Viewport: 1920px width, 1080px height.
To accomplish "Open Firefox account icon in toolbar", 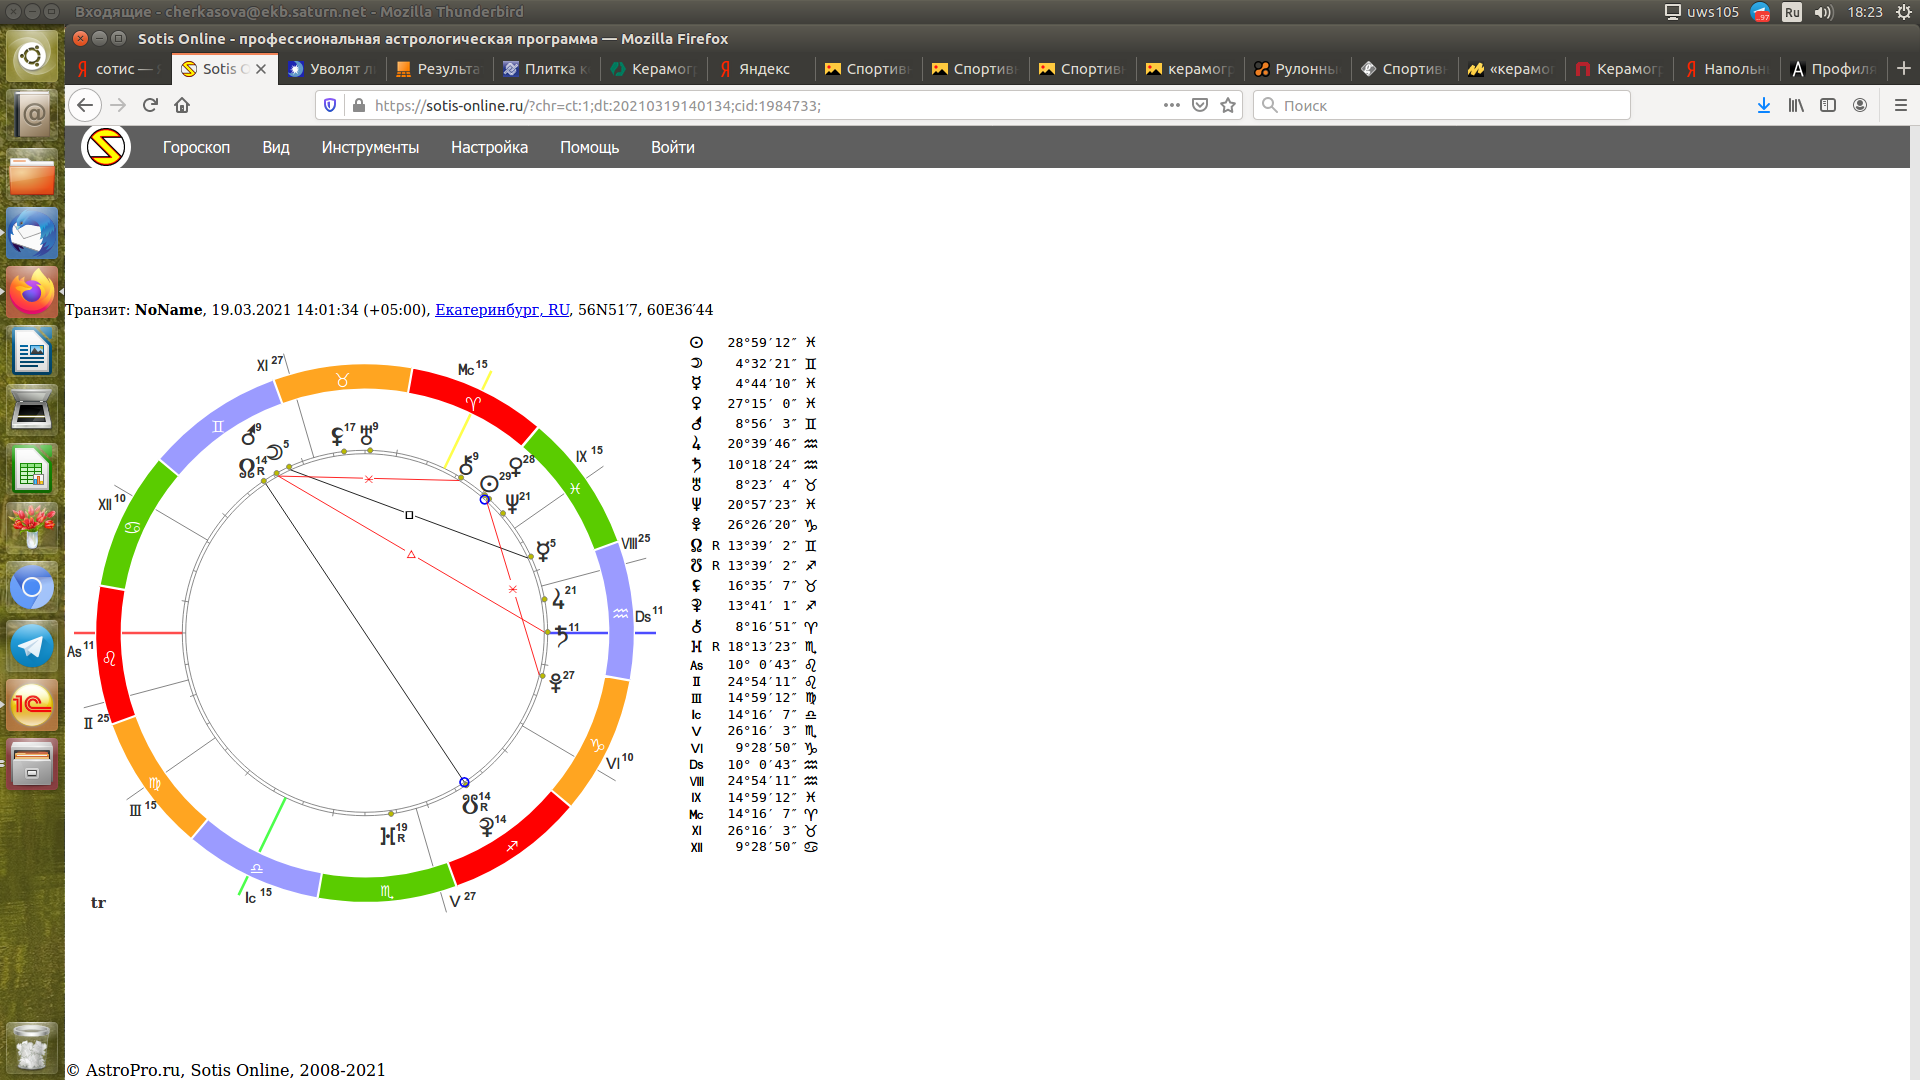I will click(x=1860, y=105).
